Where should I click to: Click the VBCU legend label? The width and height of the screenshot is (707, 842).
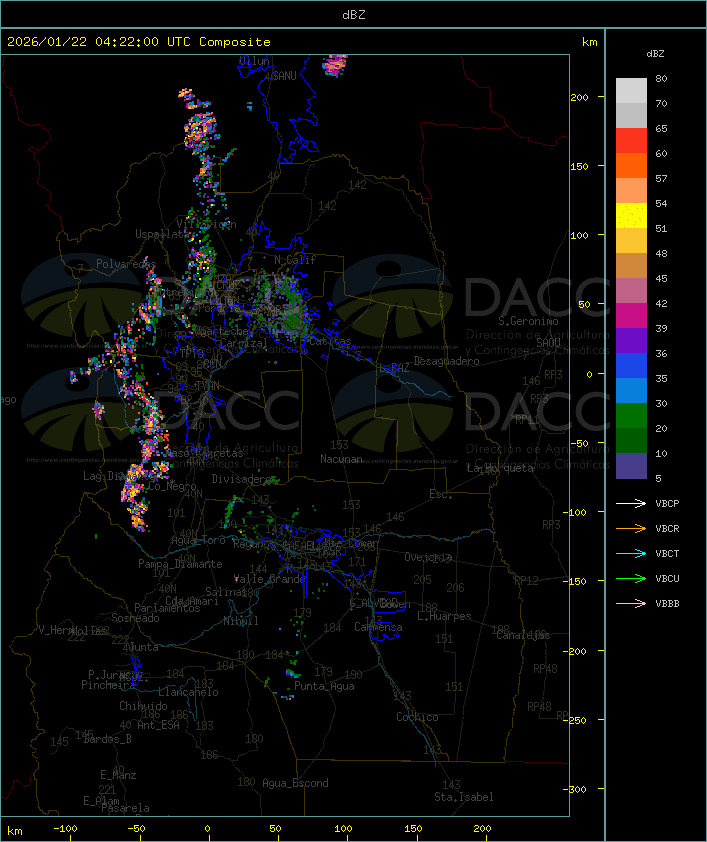[x=667, y=578]
